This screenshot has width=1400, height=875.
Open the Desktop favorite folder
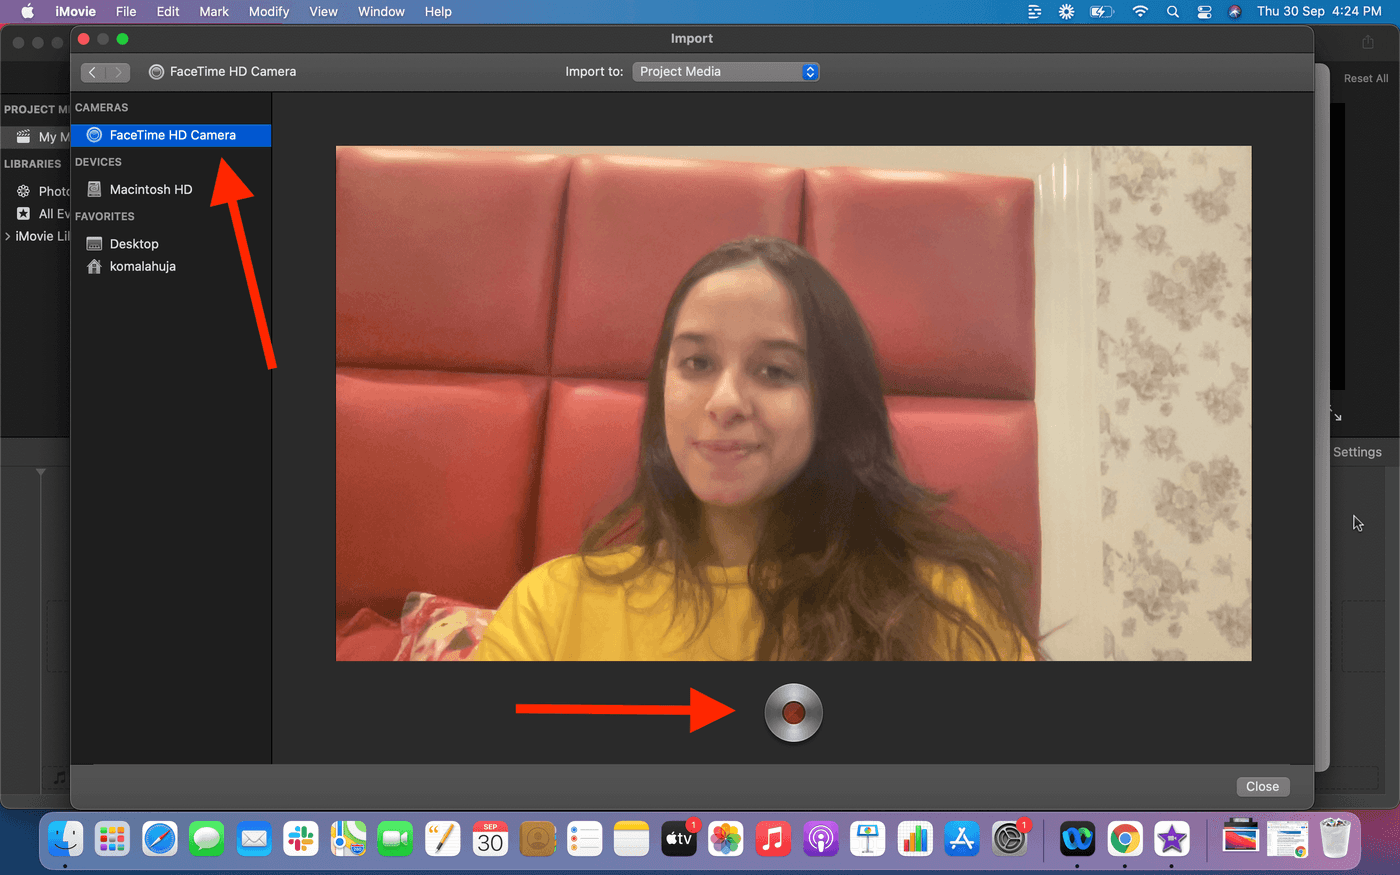[134, 244]
